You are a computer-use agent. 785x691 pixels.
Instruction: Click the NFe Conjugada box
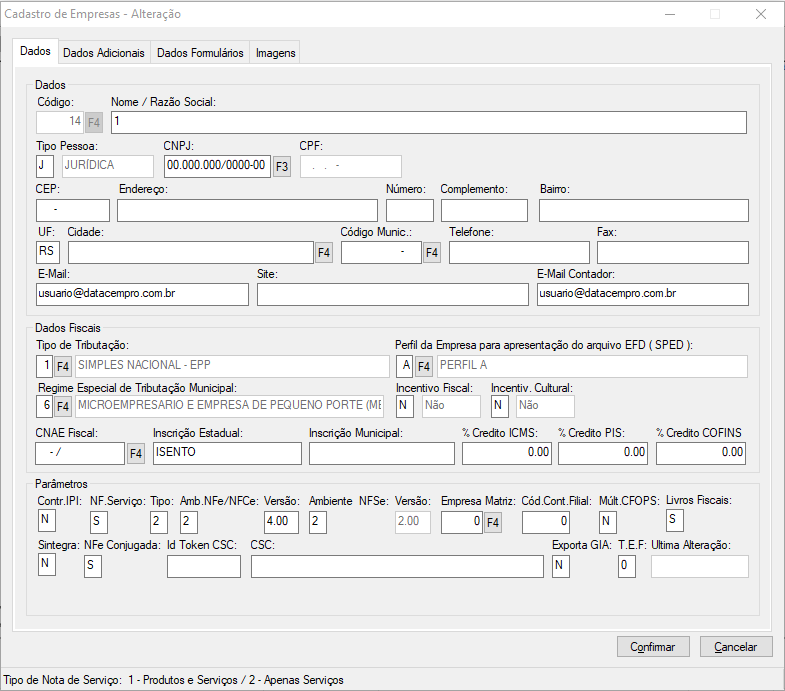click(93, 566)
